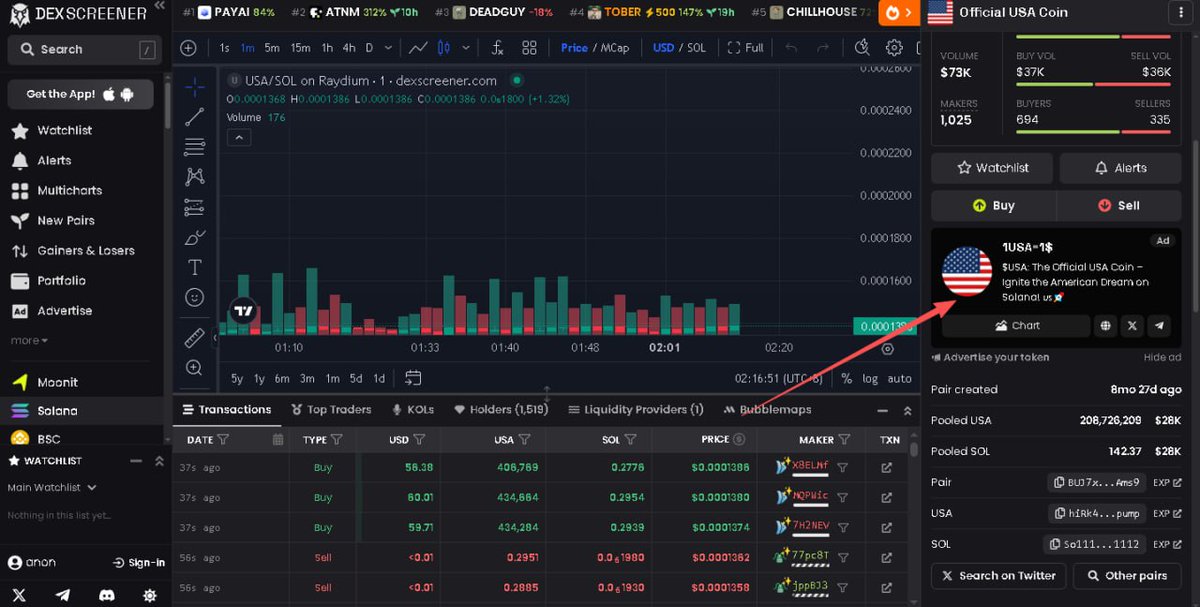Expand the transactions panel upward
Viewport: 1200px width, 607px height.
coord(908,410)
